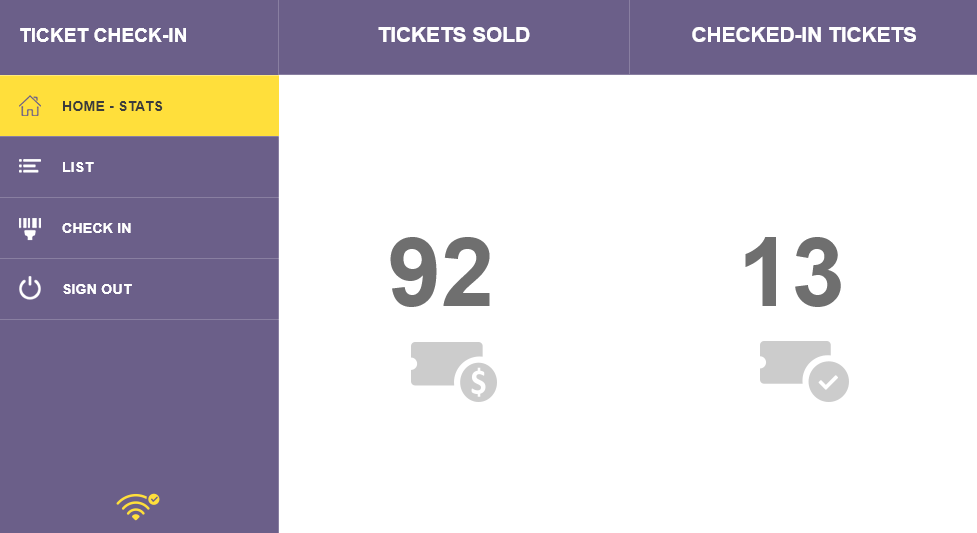Click the power icon for sign out
The image size is (977, 533).
point(29,289)
